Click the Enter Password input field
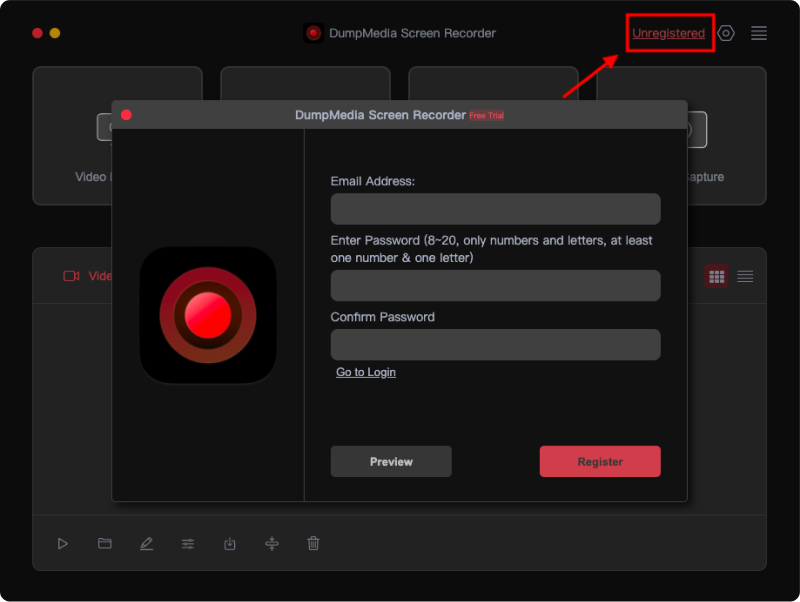 pos(495,285)
